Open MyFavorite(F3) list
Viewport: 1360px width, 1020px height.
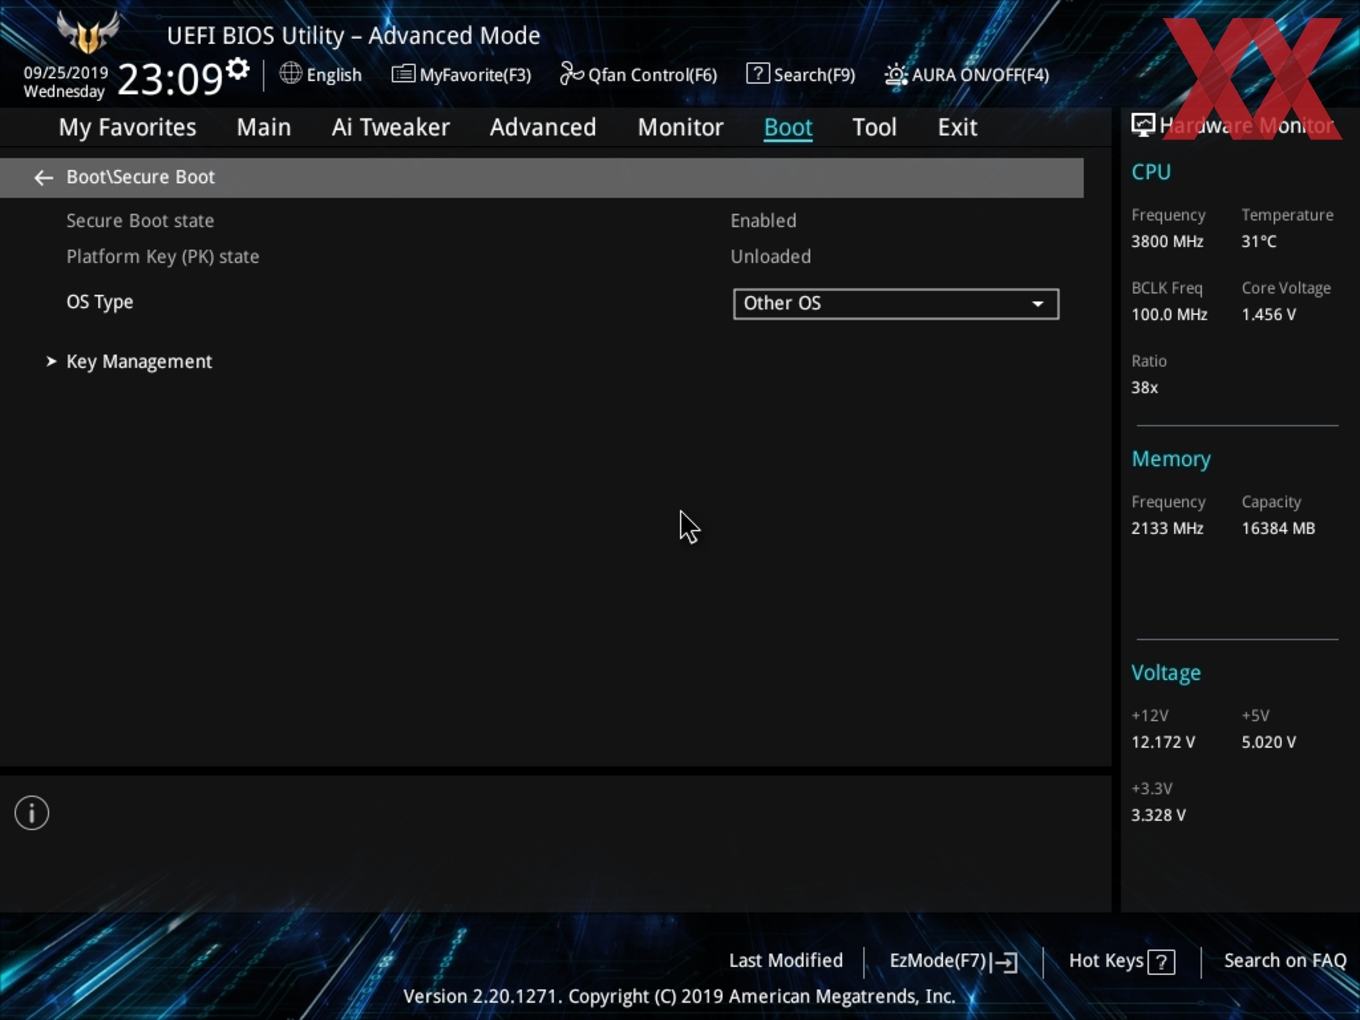click(461, 74)
